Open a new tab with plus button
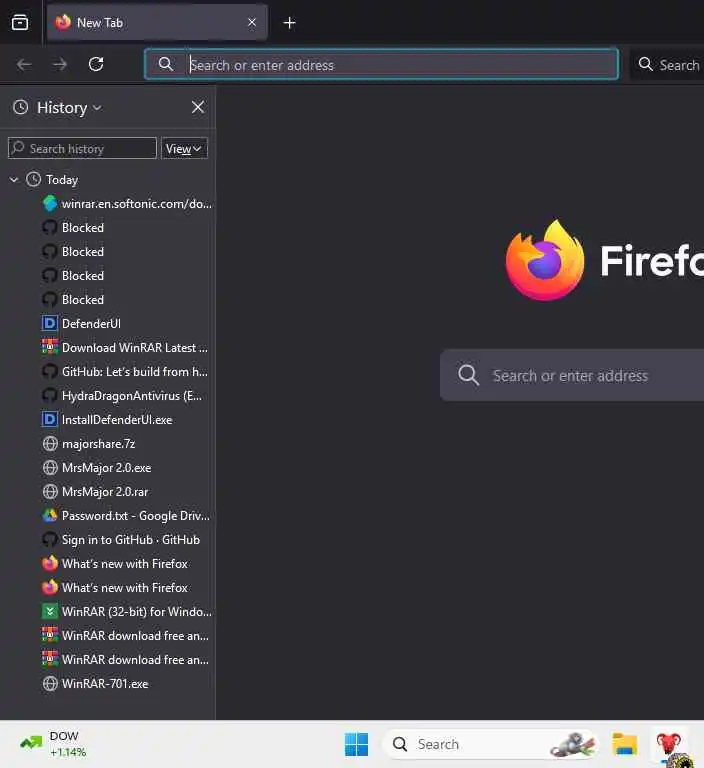 (x=289, y=23)
